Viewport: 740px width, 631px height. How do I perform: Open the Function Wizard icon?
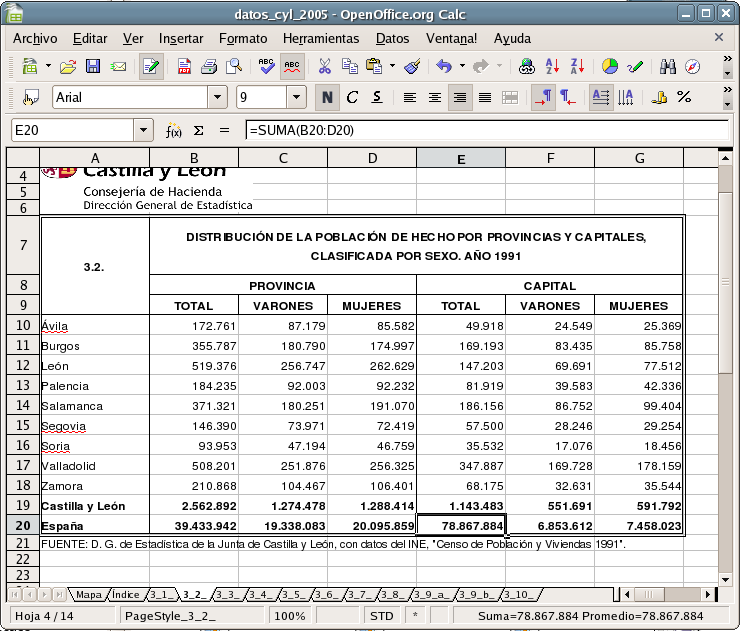tap(174, 131)
